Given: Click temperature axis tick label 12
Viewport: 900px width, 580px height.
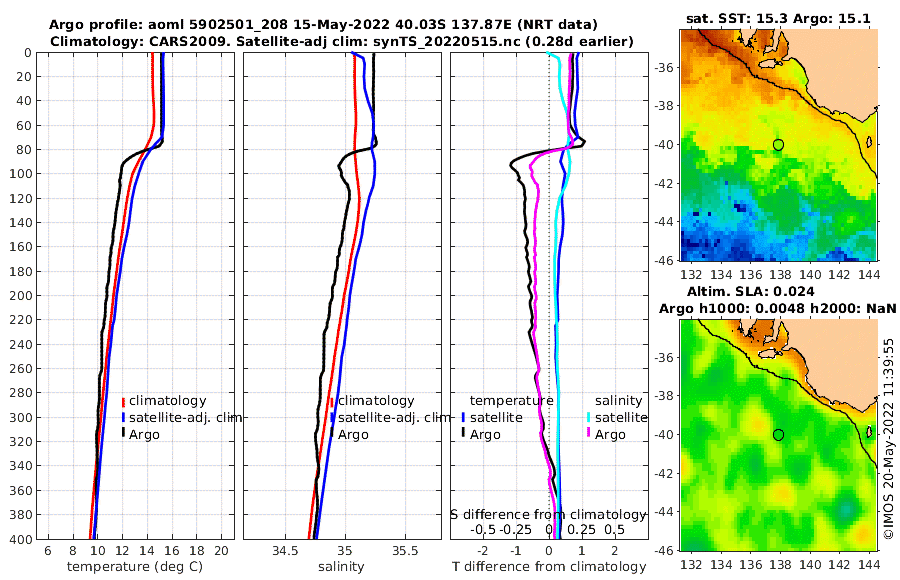Looking at the screenshot, I should point(122,551).
